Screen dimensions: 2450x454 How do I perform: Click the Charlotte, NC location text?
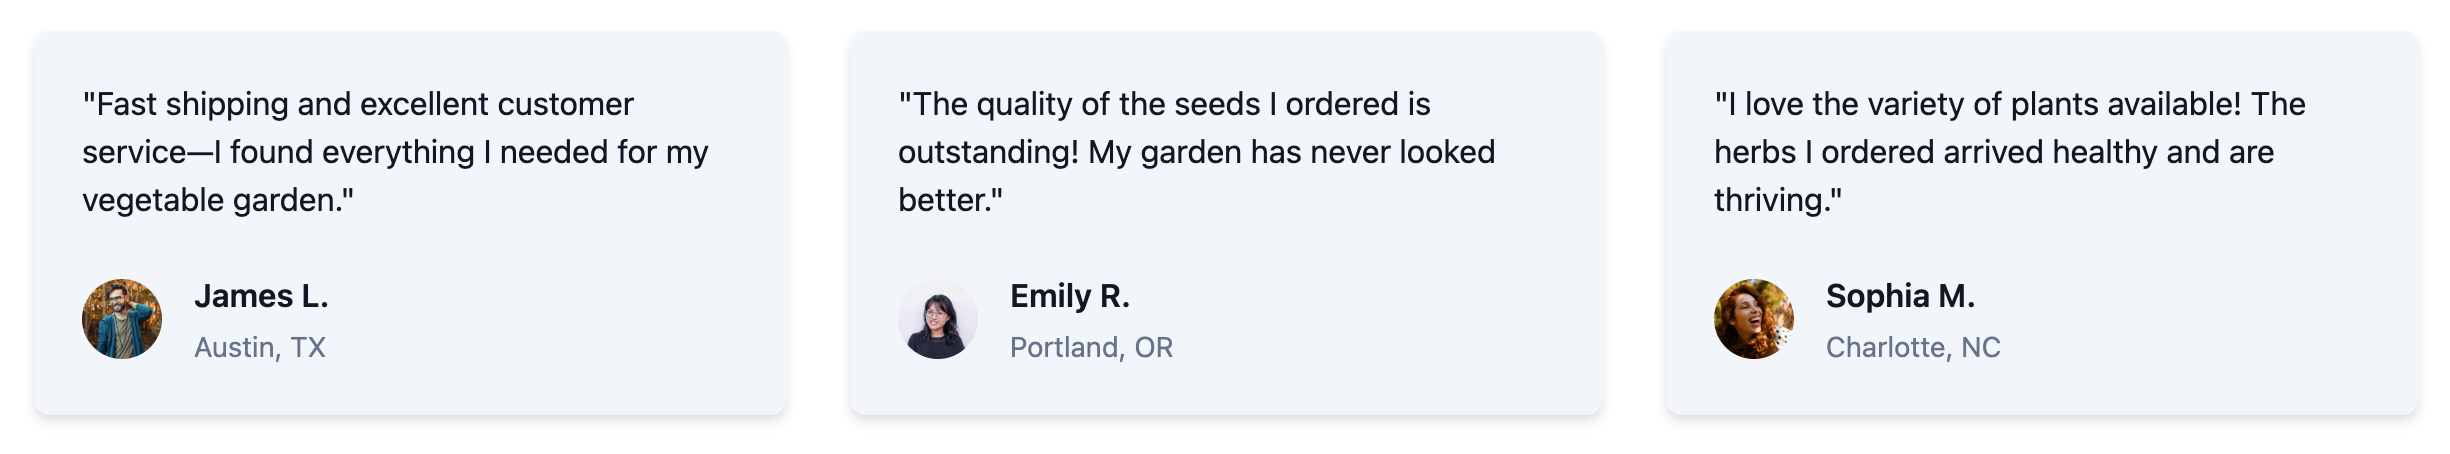(1912, 347)
